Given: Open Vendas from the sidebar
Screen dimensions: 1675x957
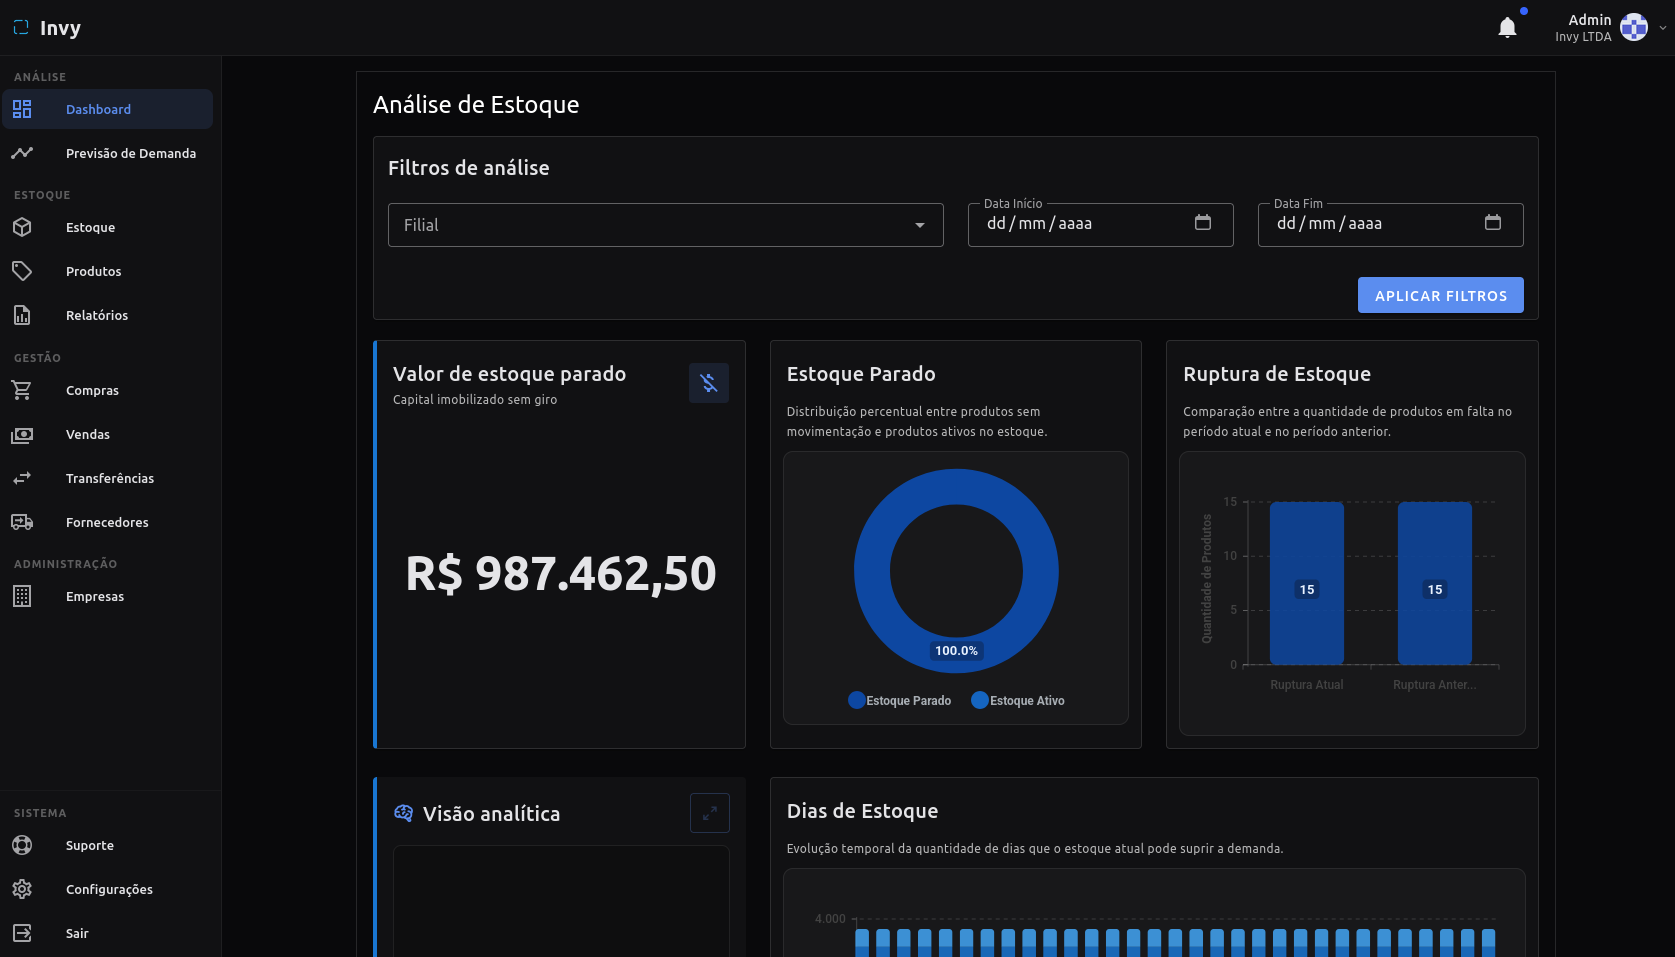Looking at the screenshot, I should pos(107,434).
